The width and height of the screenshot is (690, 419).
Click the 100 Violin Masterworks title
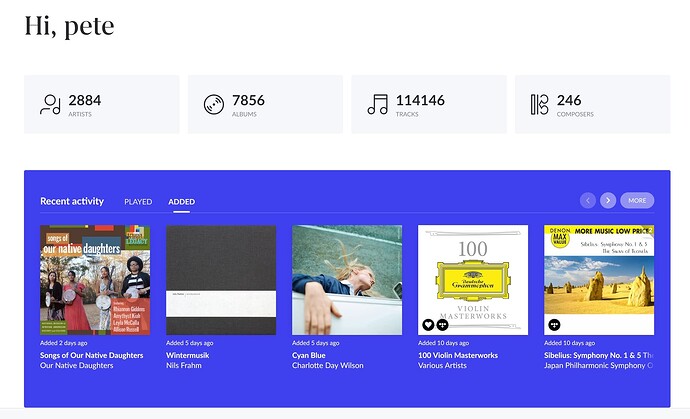coord(458,355)
